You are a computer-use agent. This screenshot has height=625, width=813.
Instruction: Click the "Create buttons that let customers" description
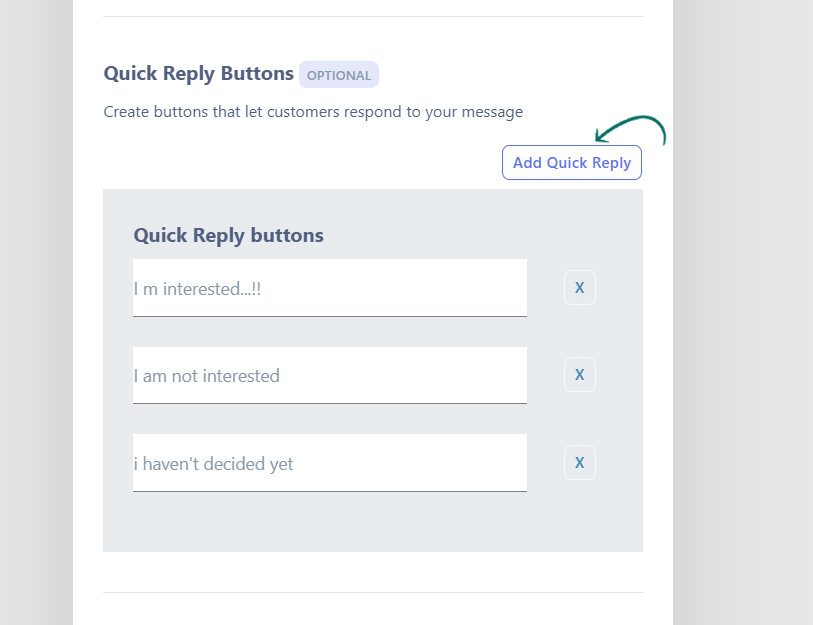pos(230,112)
